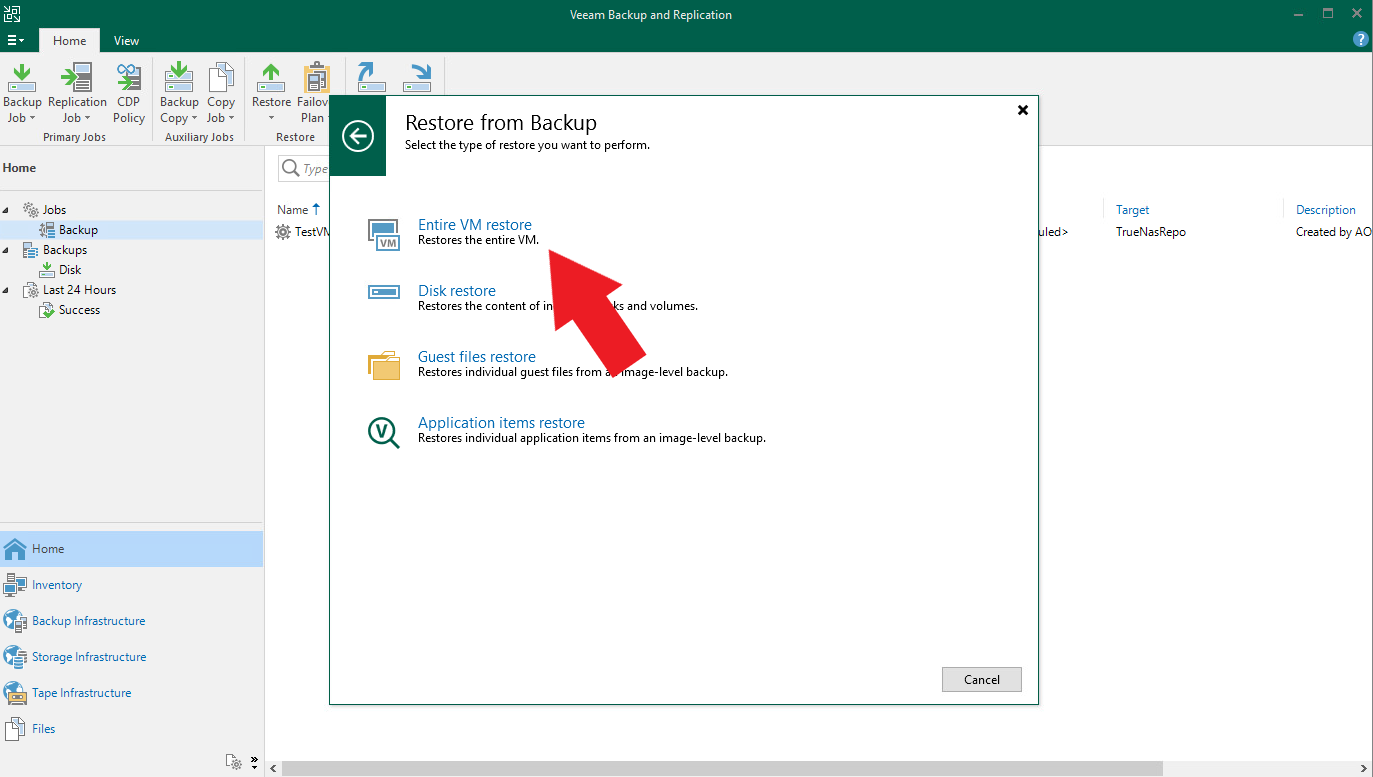Open the Replication Job dropdown arrow
The width and height of the screenshot is (1373, 777).
pos(87,118)
